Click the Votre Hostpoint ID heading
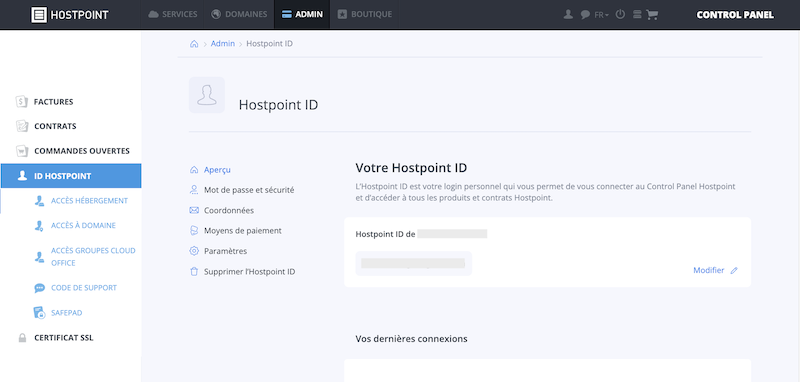 click(411, 167)
